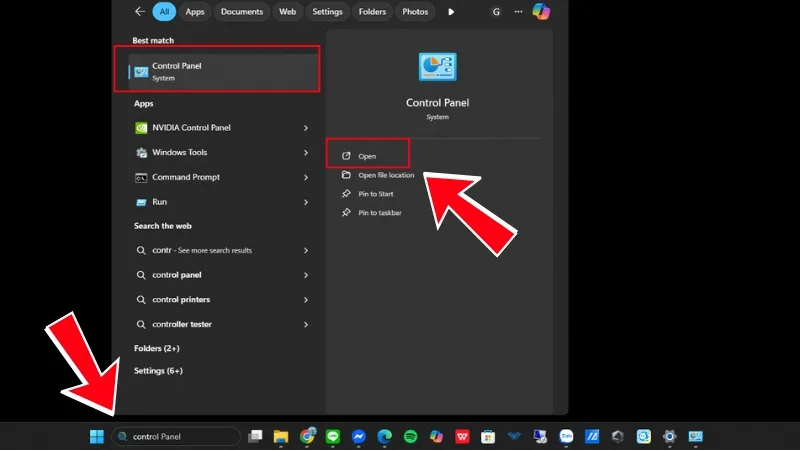Switch to the Documents filter tab
The image size is (800, 450).
point(241,12)
